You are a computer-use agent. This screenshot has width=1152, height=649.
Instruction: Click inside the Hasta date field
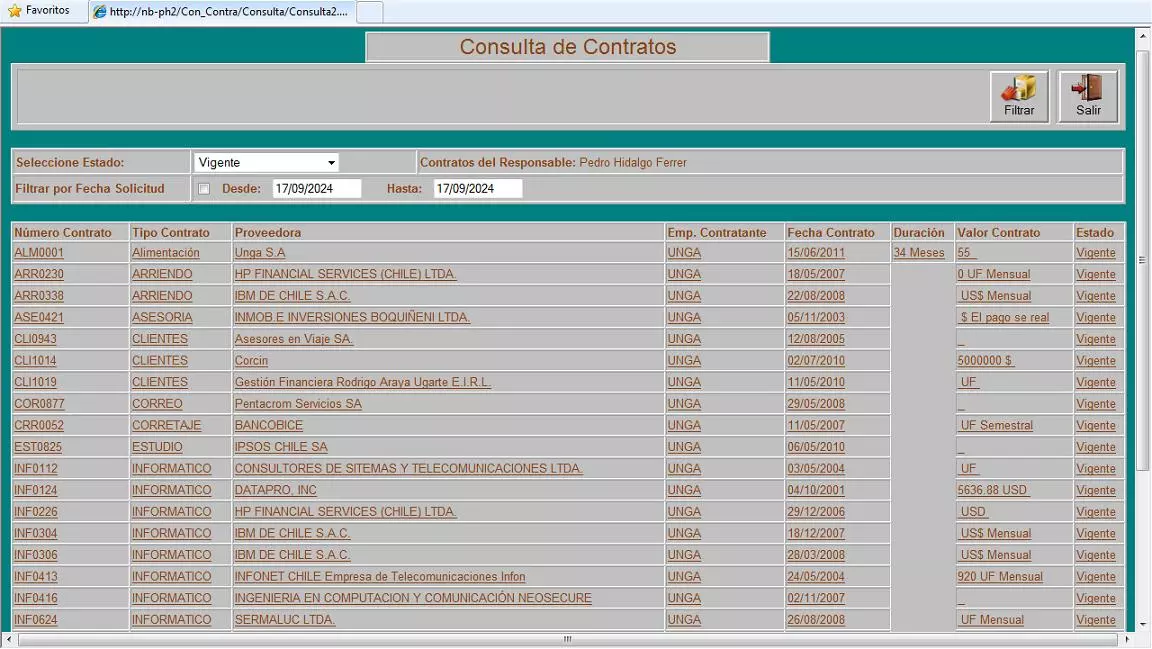[x=477, y=188]
